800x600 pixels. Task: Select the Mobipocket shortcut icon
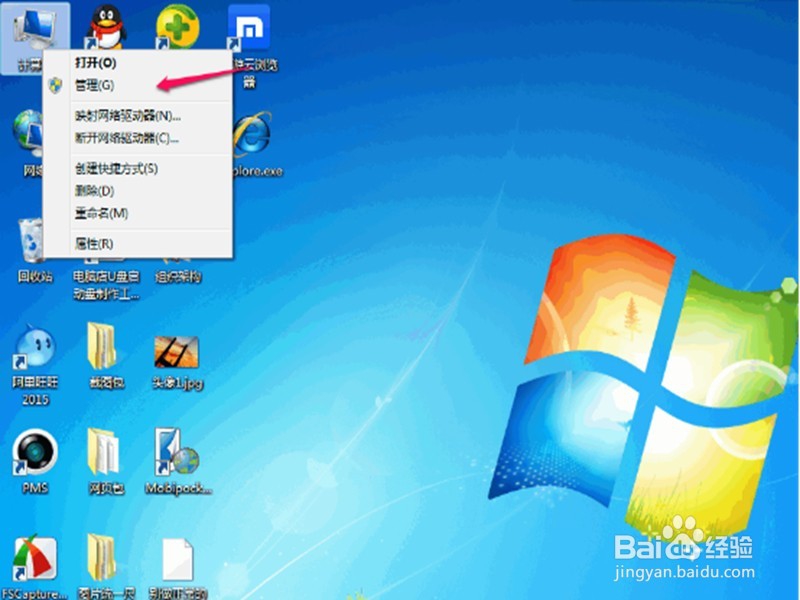[x=177, y=452]
